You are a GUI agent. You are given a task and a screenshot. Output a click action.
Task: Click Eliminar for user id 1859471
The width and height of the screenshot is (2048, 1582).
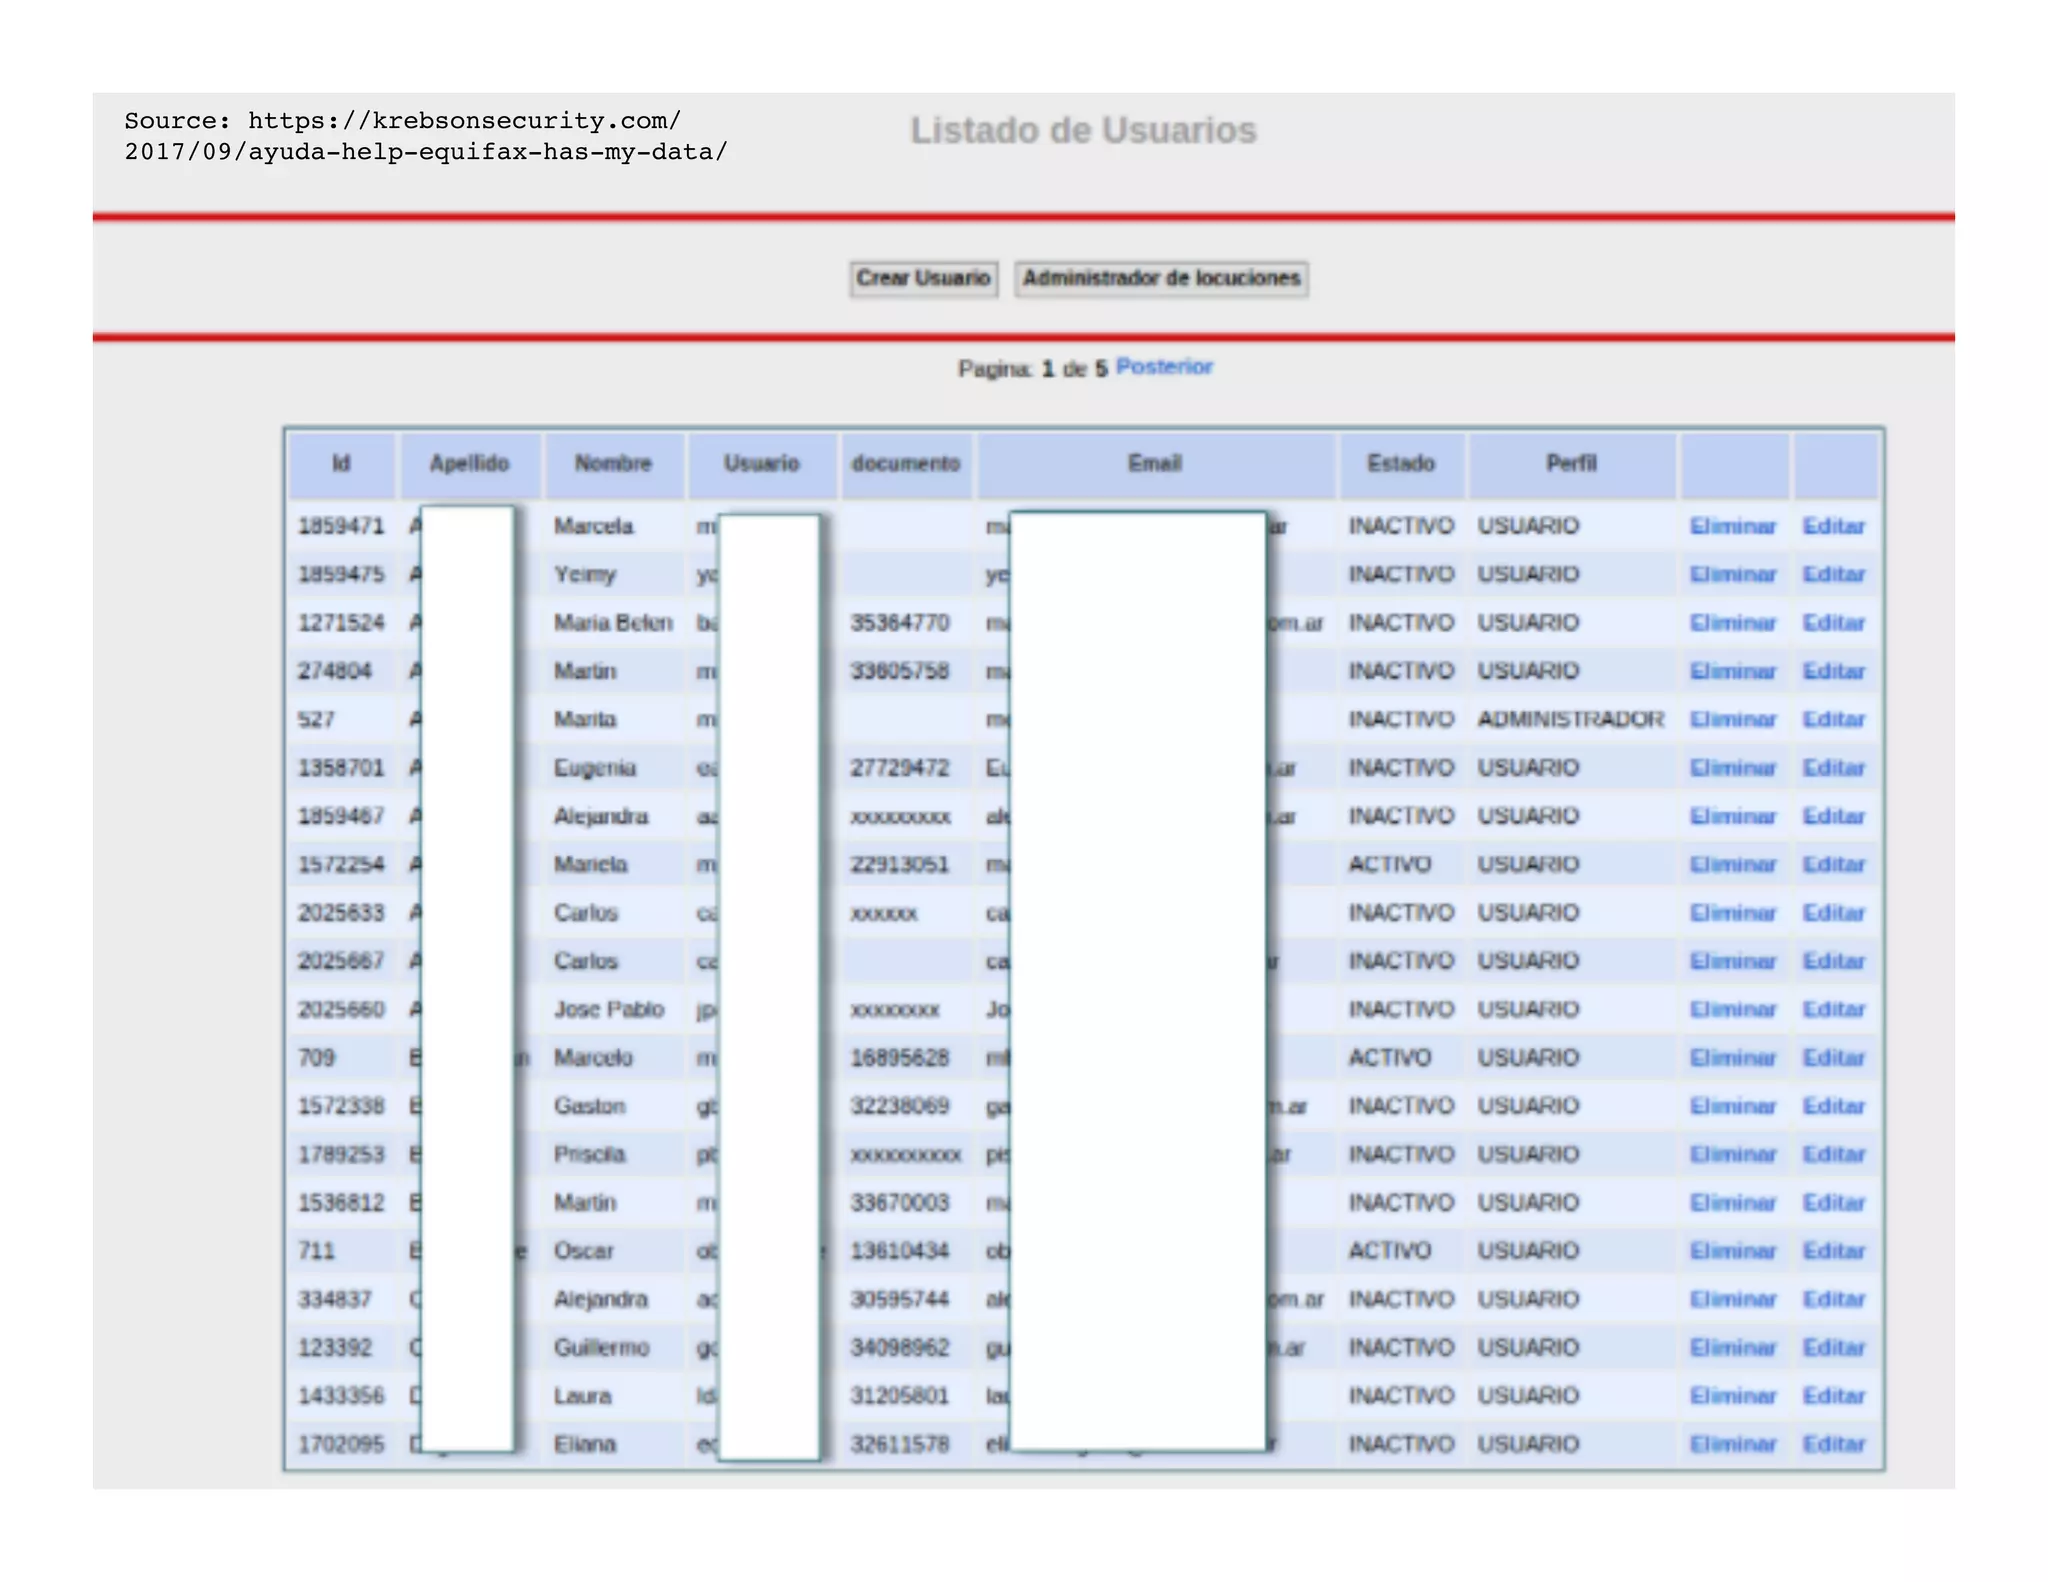click(x=1733, y=526)
